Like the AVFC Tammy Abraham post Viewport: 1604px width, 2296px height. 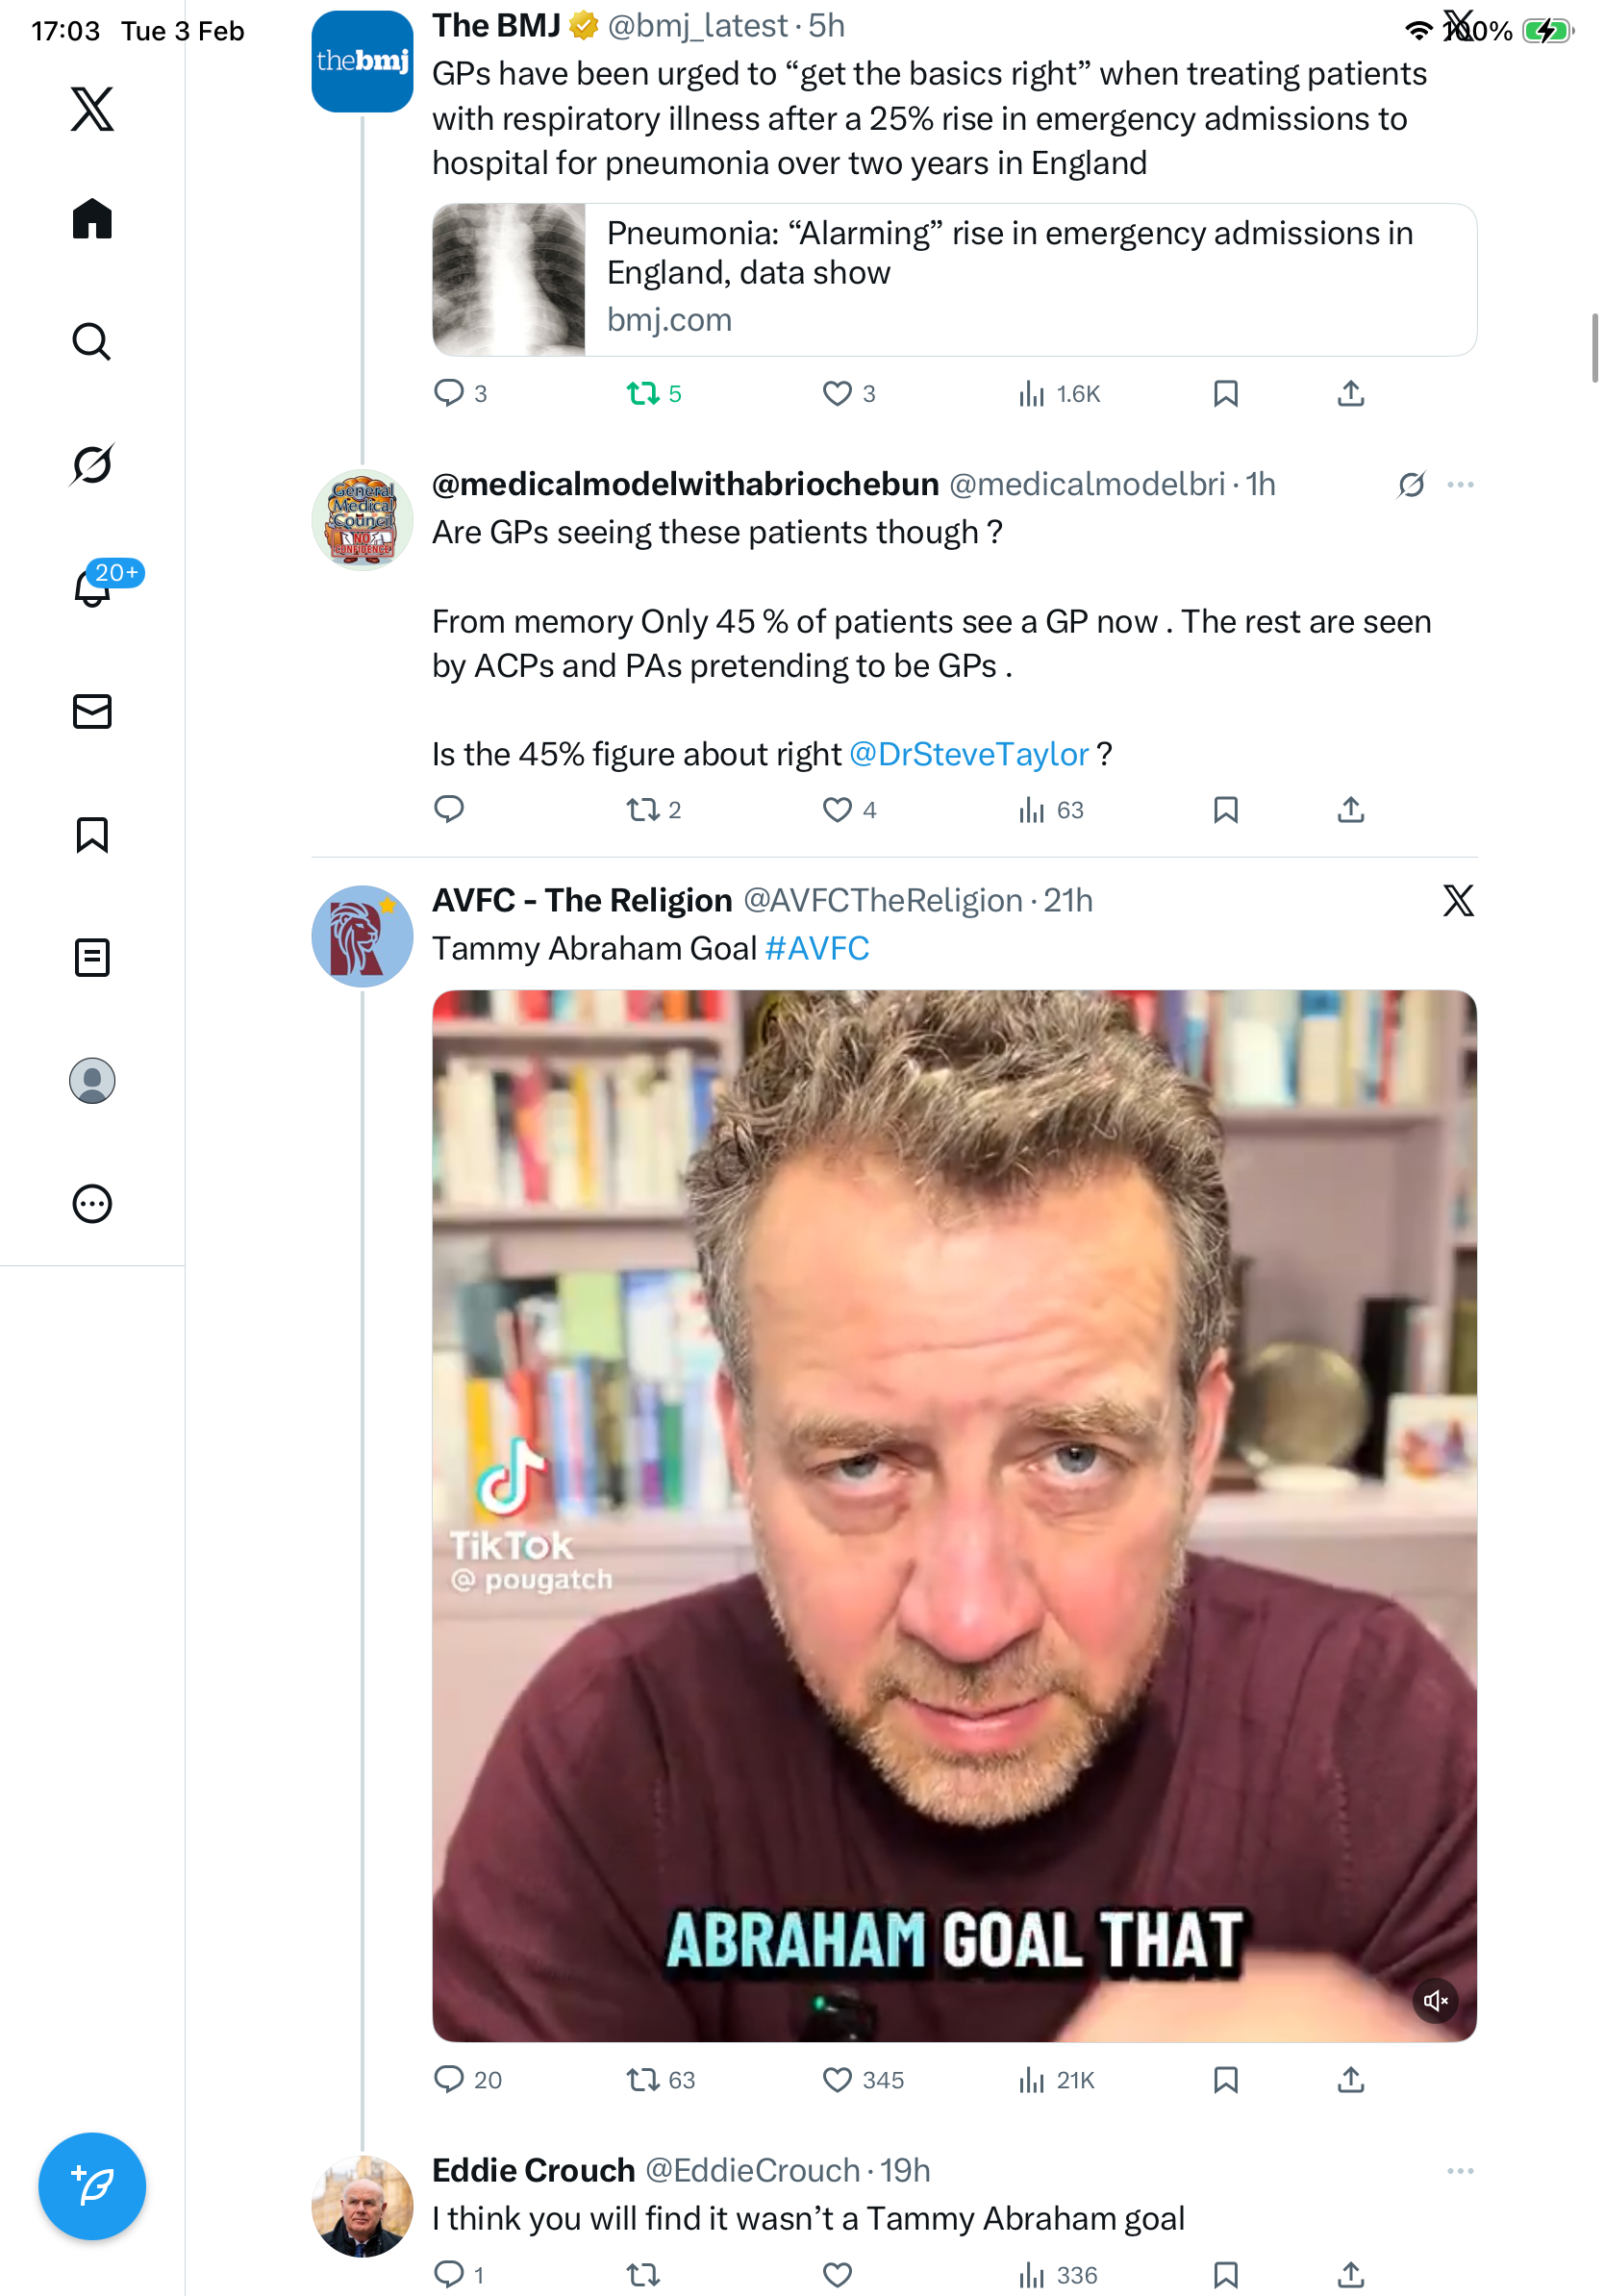click(x=837, y=2080)
